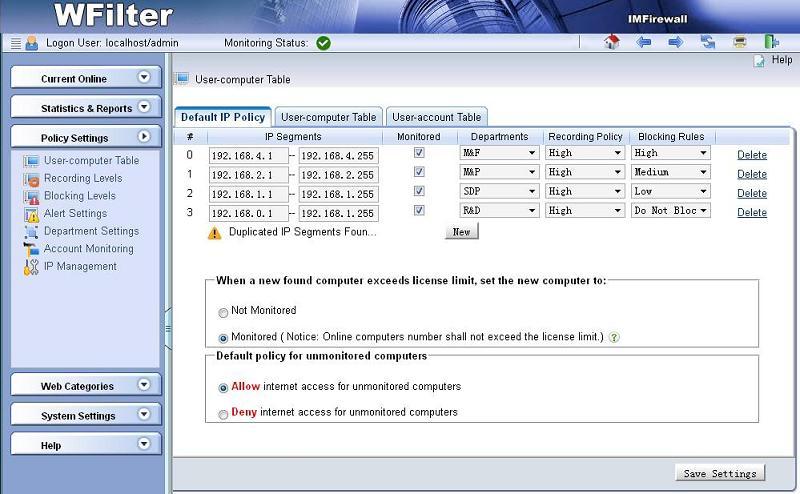Delete IP segment row 1

752,174
